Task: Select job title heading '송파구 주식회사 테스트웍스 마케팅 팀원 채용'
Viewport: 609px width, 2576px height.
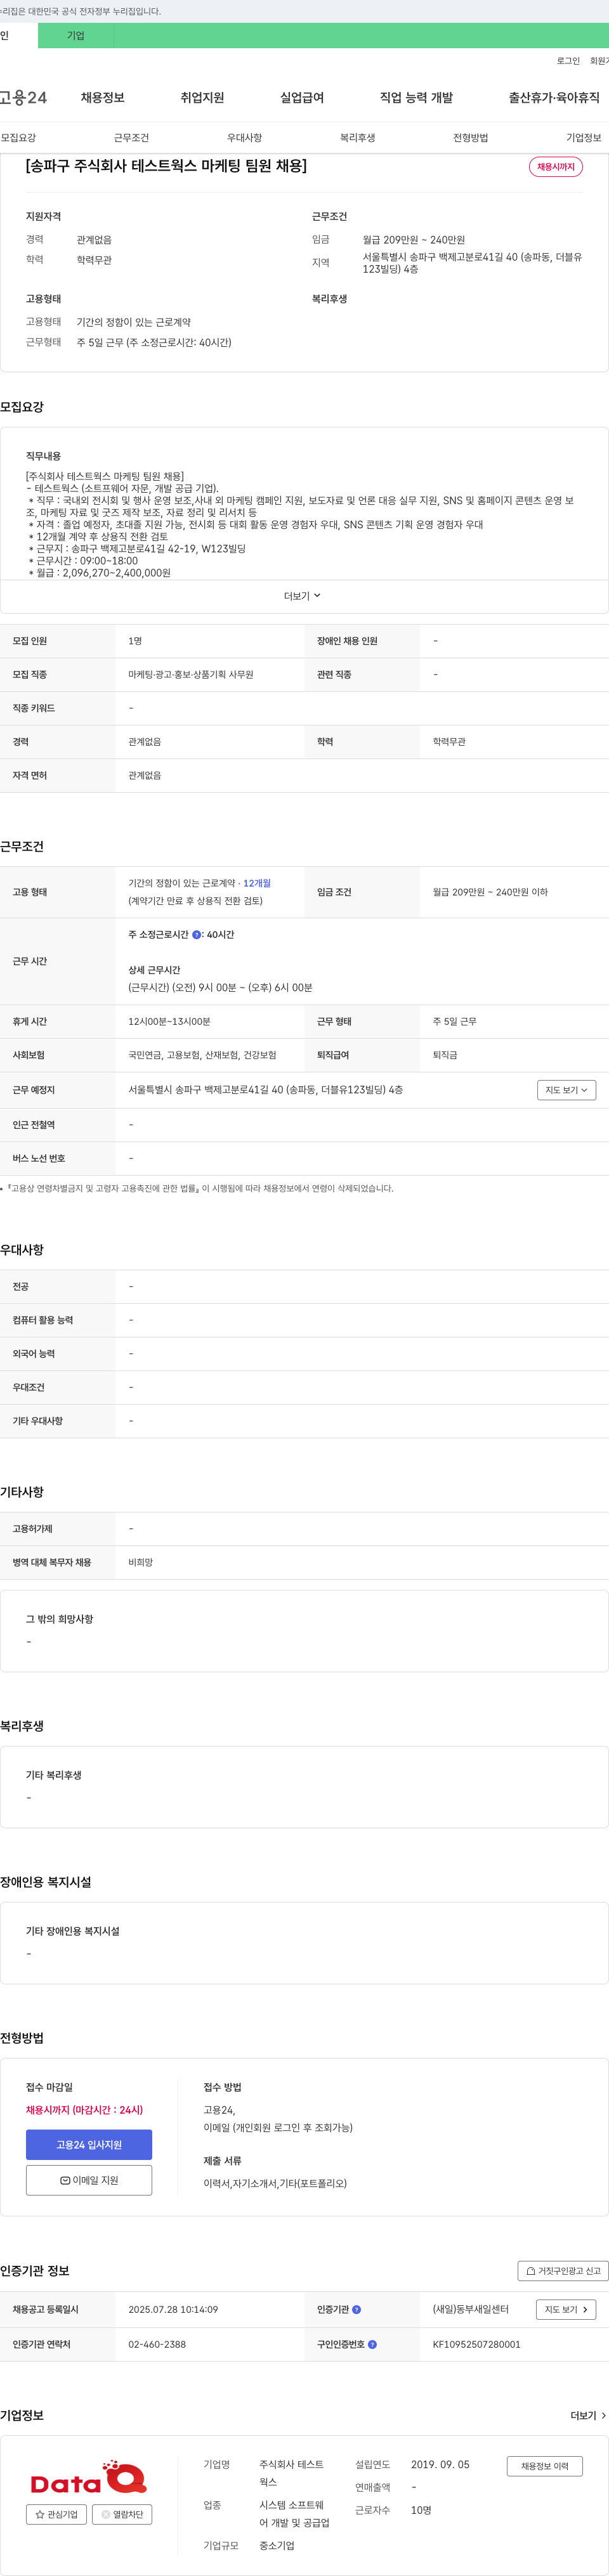Action: (166, 166)
